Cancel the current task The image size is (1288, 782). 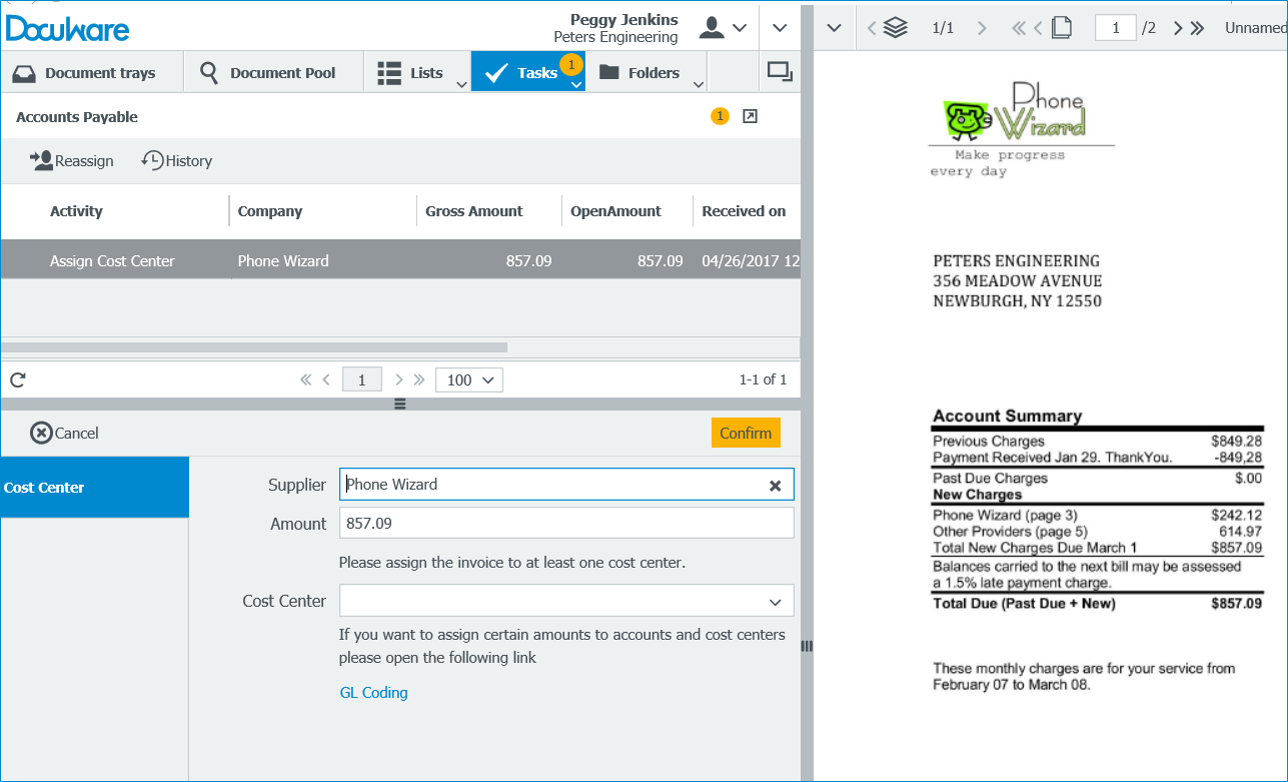pos(65,433)
